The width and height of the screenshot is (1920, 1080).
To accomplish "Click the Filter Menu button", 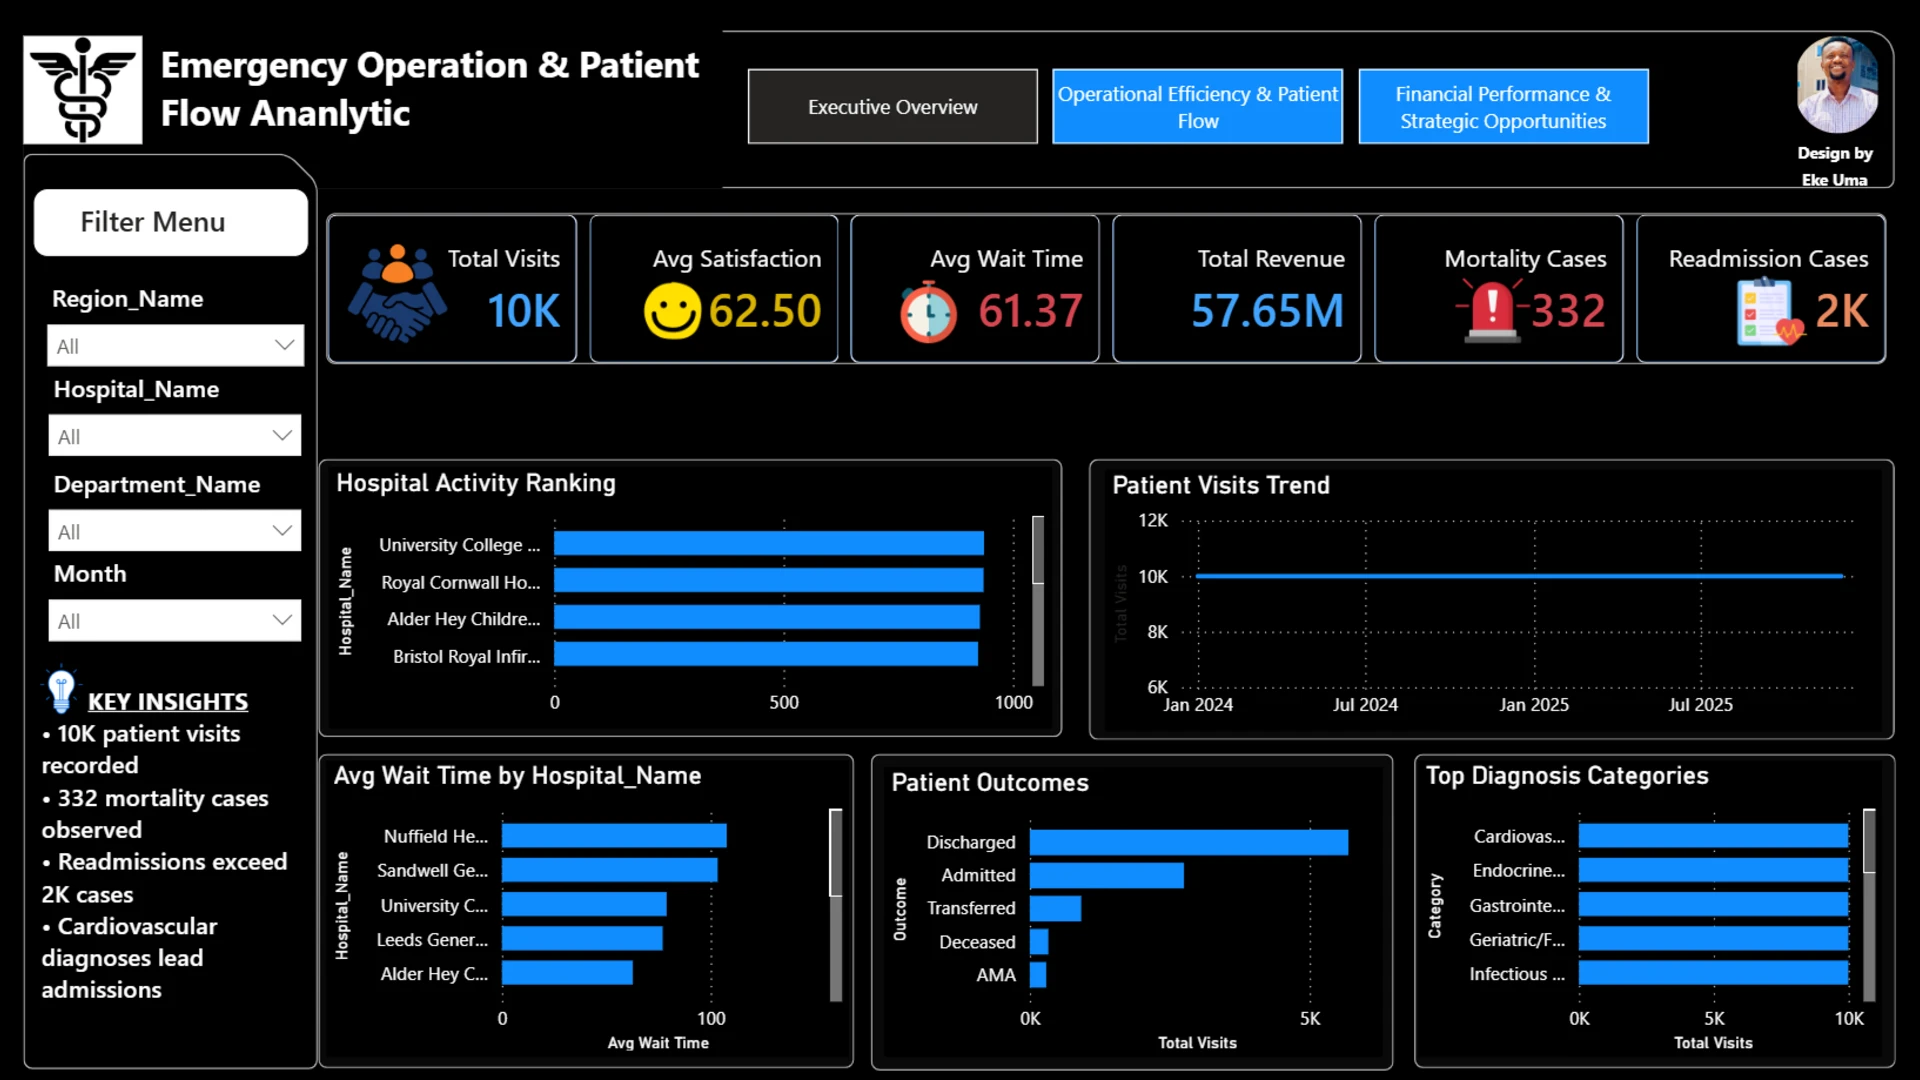I will coord(171,222).
